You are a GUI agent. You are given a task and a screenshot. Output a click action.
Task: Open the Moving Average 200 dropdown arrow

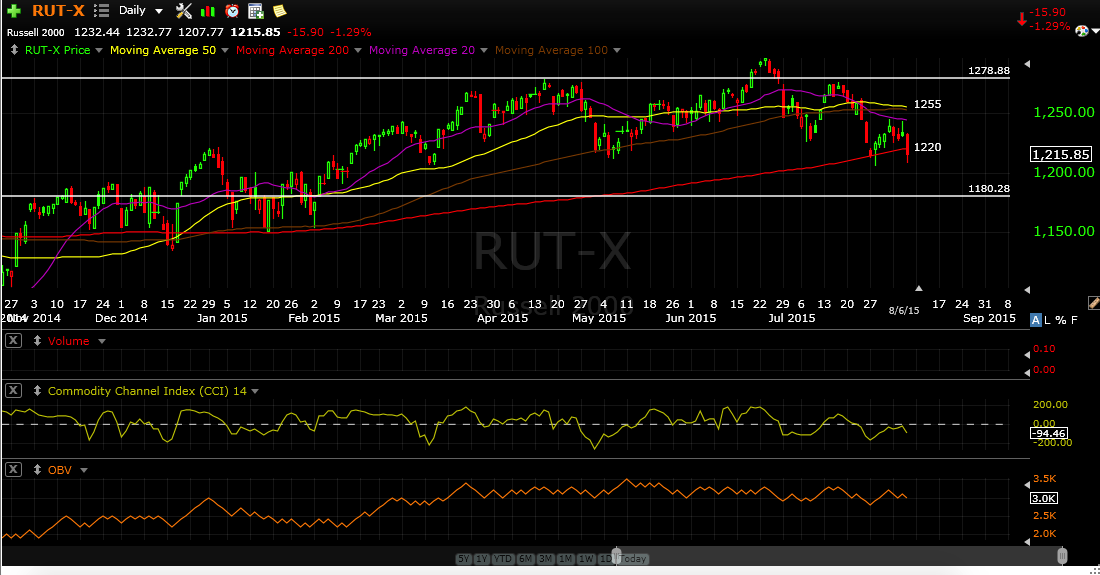click(x=358, y=50)
